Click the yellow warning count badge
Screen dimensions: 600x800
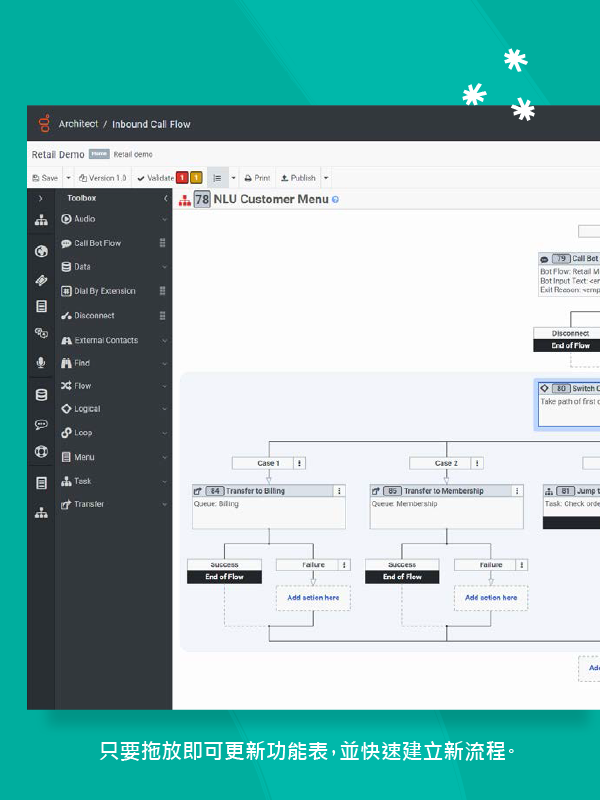196,178
